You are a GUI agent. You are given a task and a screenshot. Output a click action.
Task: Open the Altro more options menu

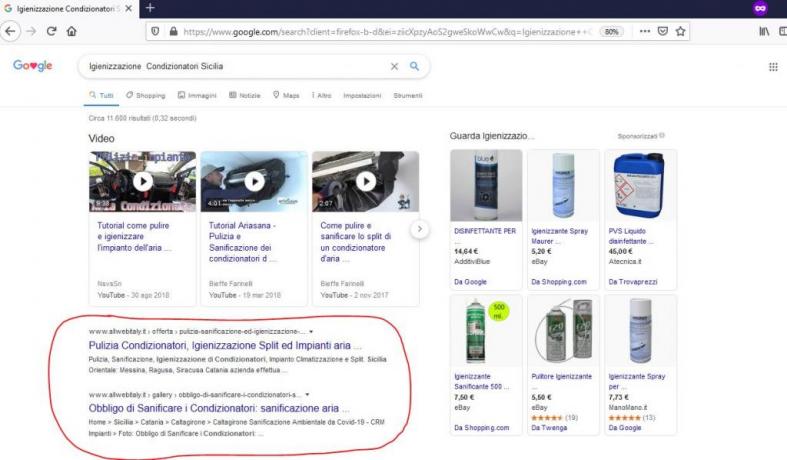click(322, 95)
